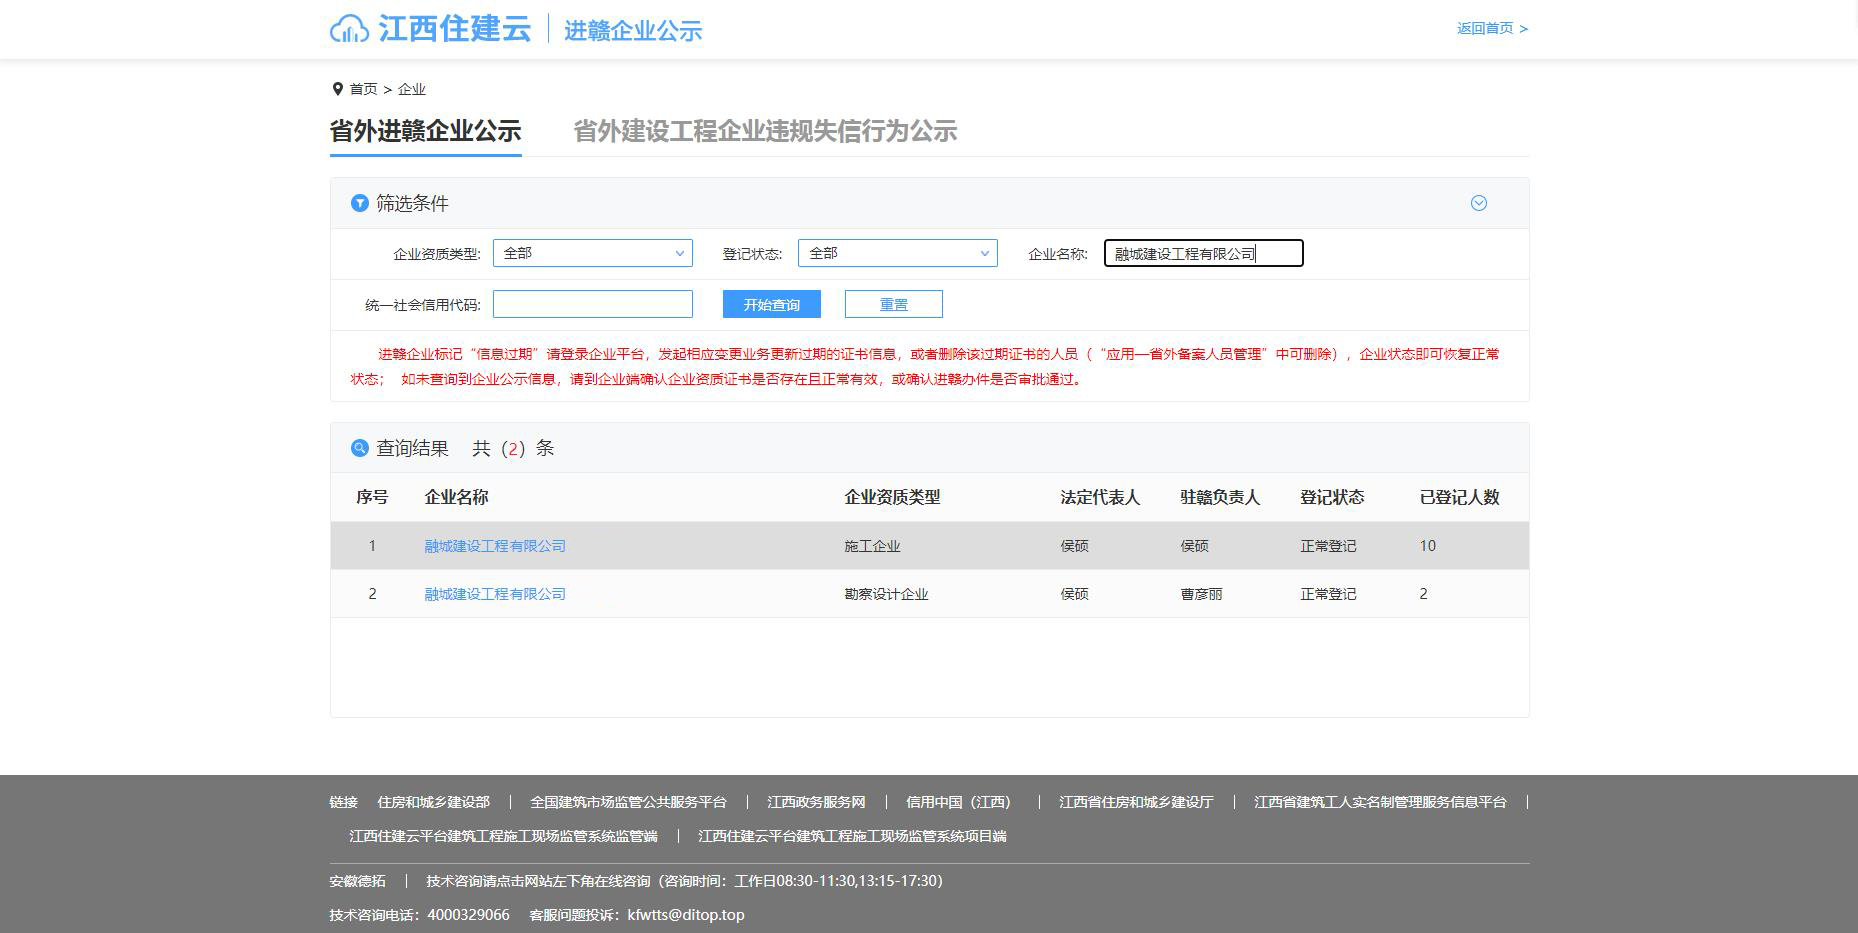The image size is (1858, 933).
Task: Click the magnifier icon next to 查询结果
Action: pos(360,448)
